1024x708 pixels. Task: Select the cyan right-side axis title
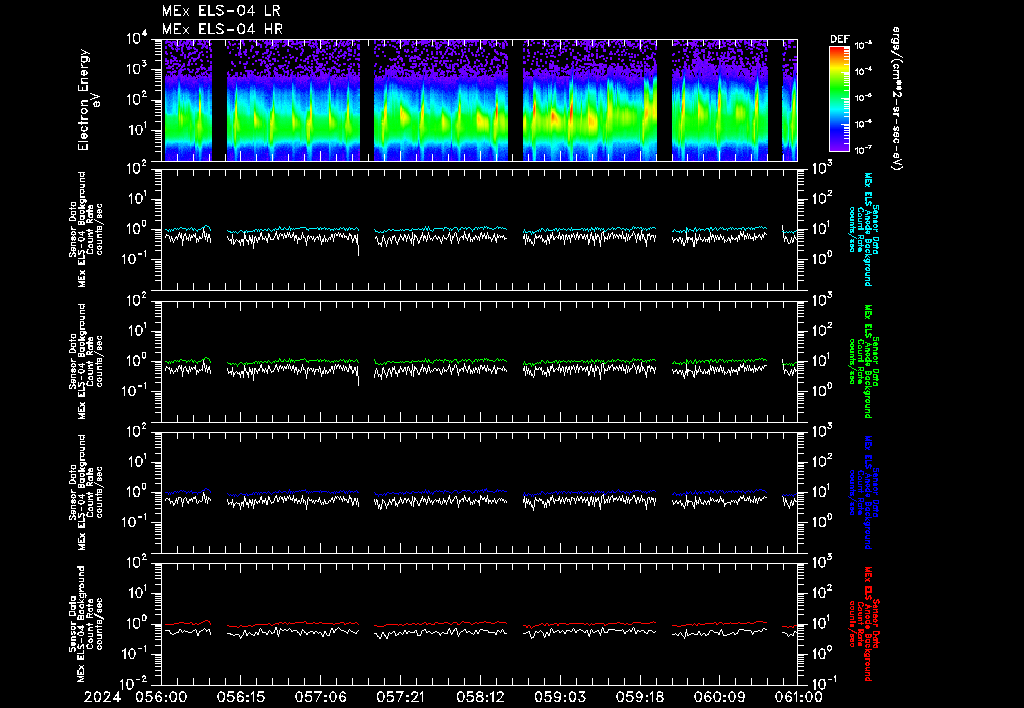tap(863, 229)
